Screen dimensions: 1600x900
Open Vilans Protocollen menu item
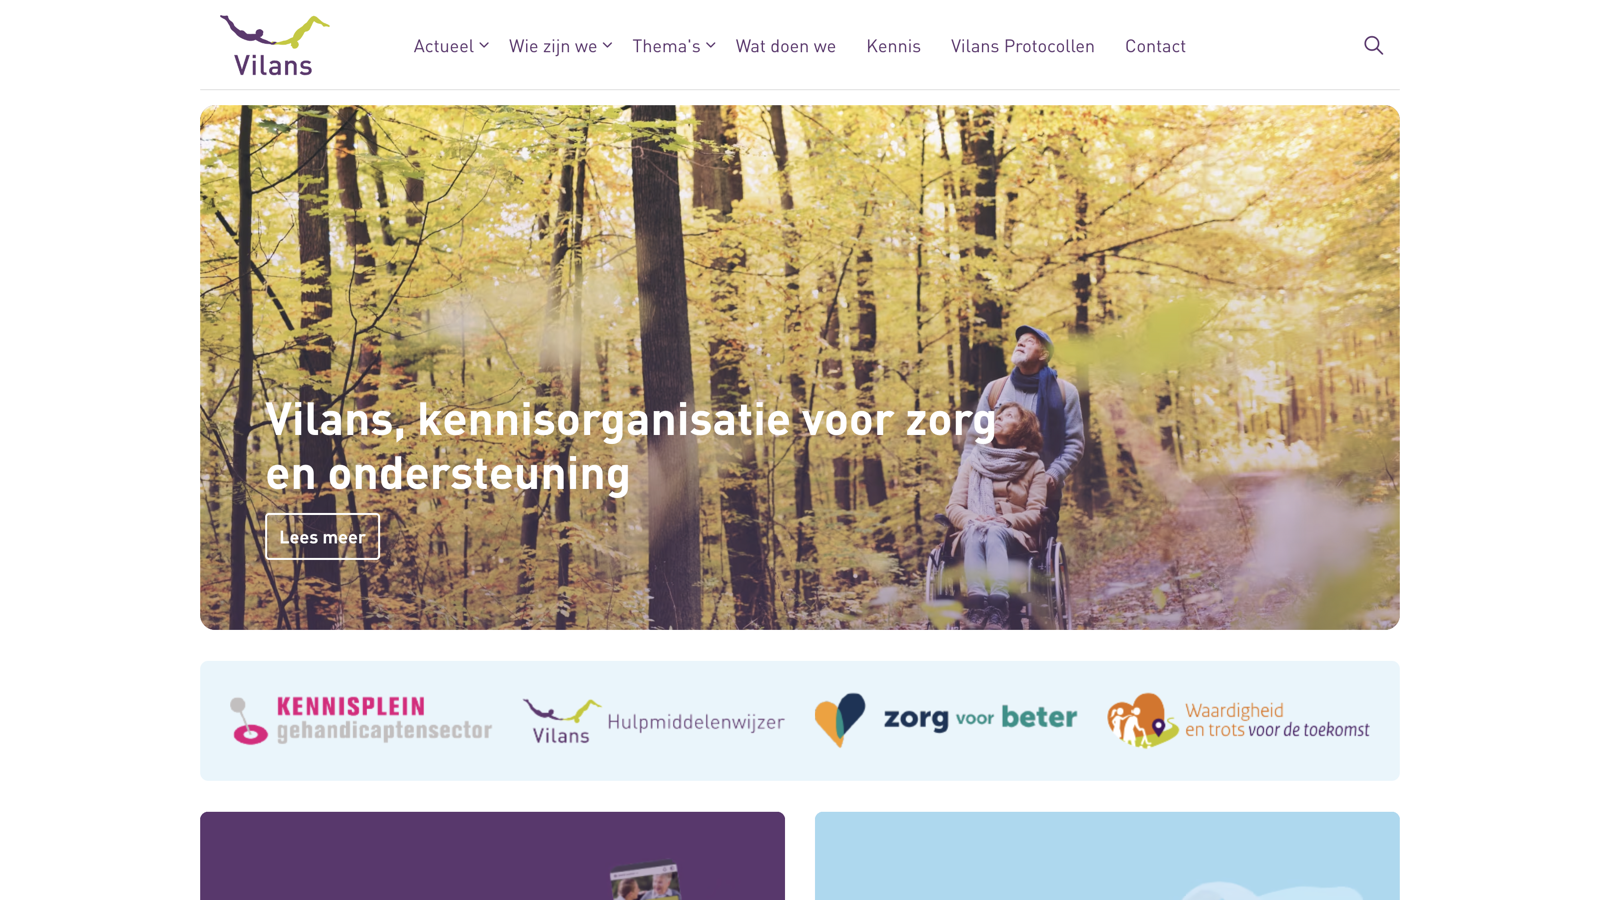click(1022, 46)
